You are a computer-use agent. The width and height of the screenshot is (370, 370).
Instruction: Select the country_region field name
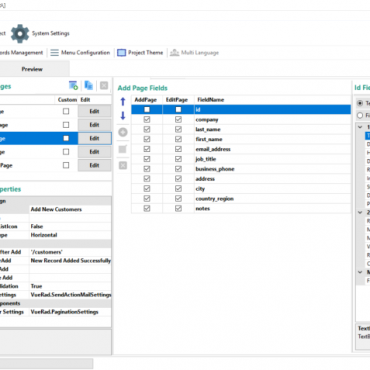[x=215, y=199]
